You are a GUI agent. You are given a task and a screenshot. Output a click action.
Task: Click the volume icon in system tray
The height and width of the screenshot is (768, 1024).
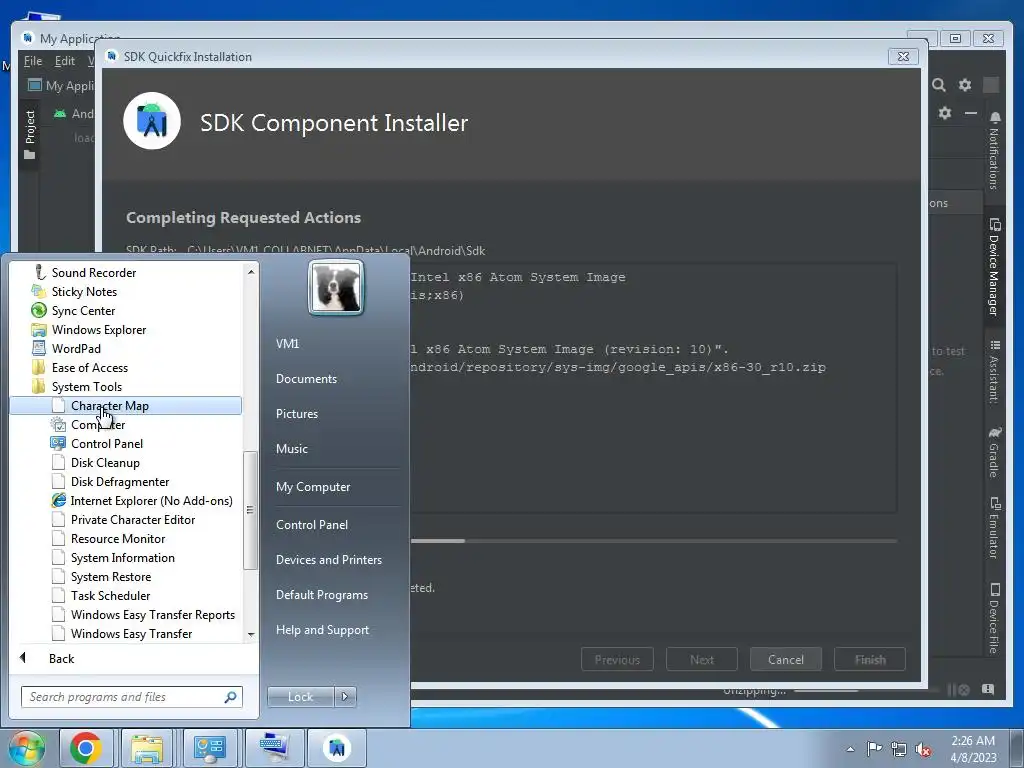923,749
